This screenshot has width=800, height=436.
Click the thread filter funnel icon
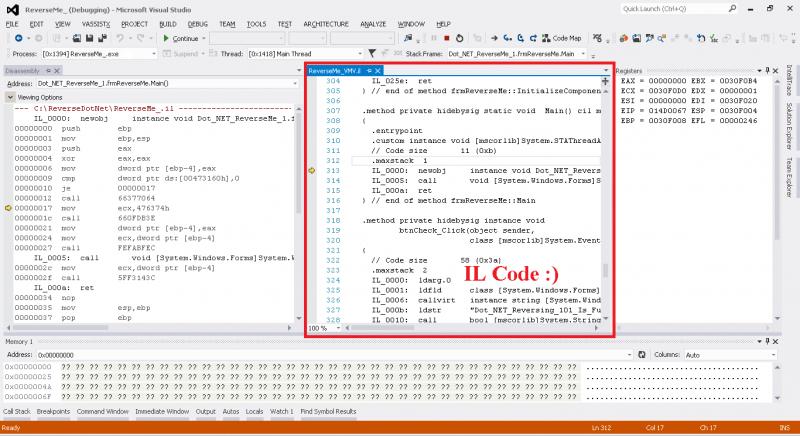click(x=372, y=53)
